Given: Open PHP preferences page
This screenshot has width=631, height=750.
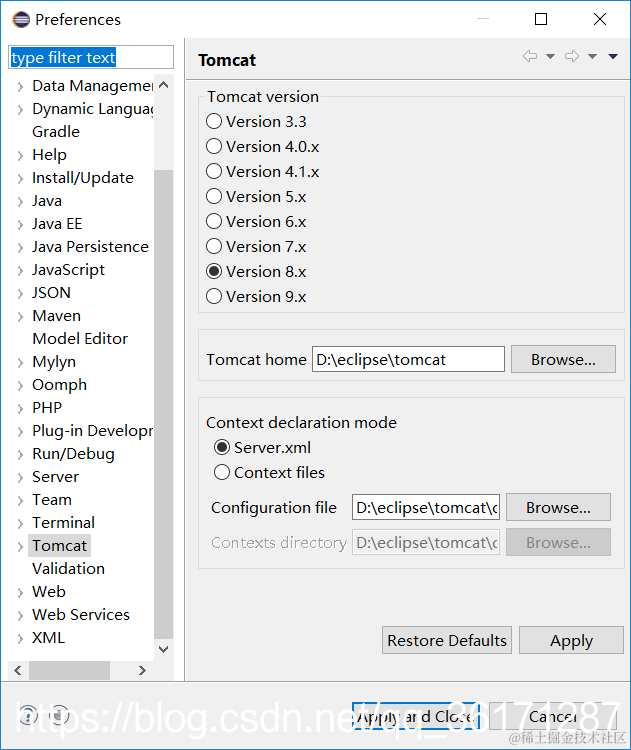Looking at the screenshot, I should [x=47, y=408].
